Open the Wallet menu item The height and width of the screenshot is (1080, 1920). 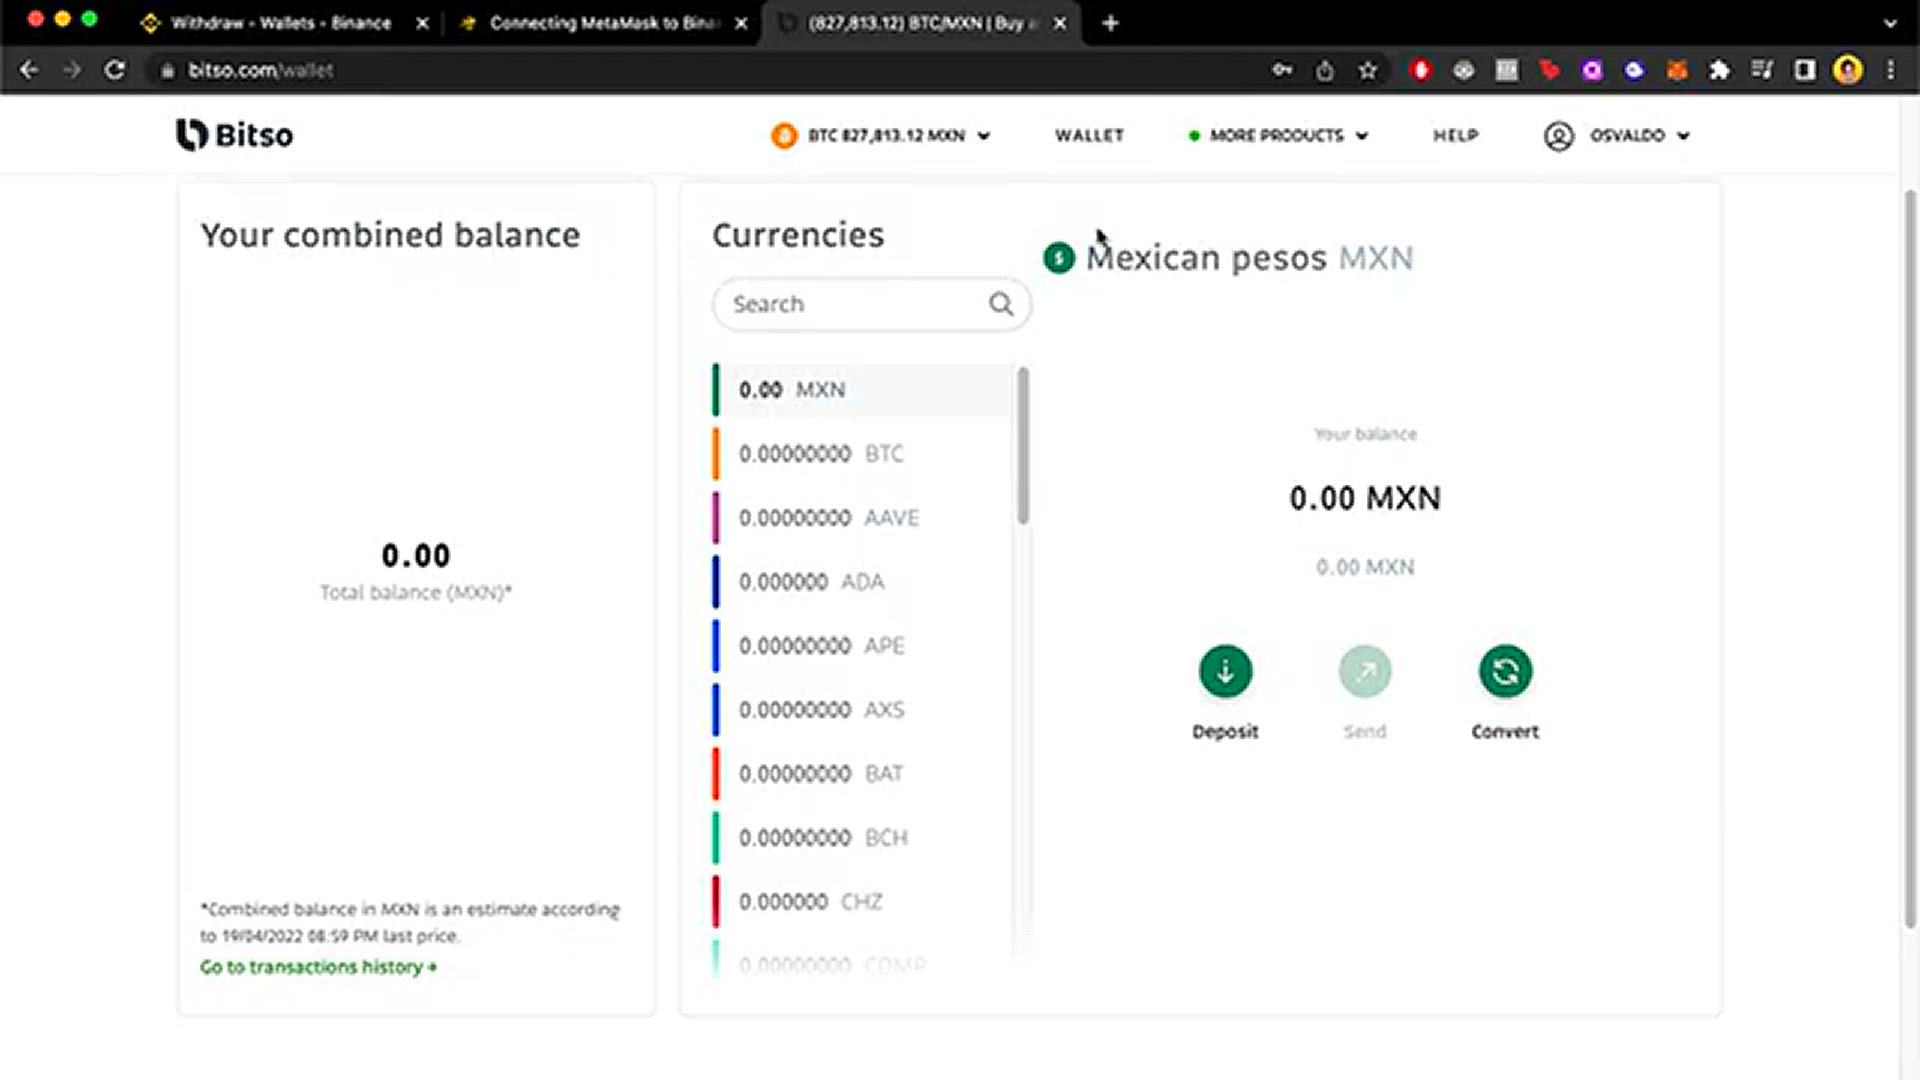[1089, 136]
